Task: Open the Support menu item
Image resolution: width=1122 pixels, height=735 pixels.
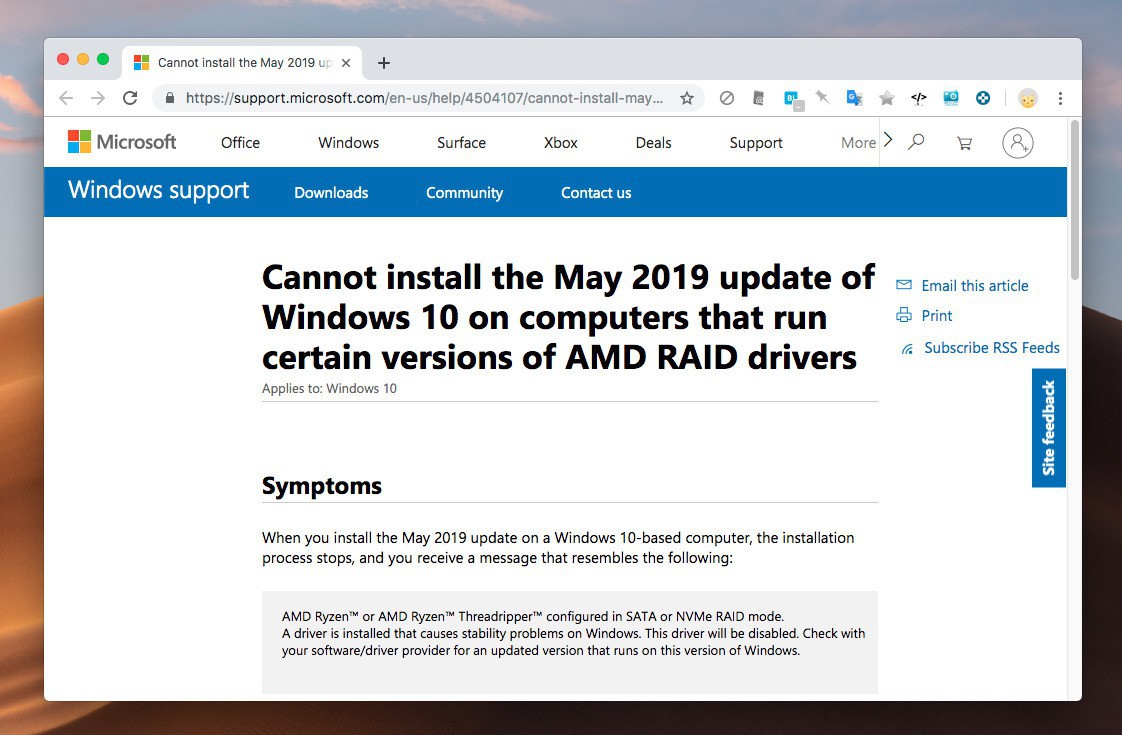Action: tap(756, 143)
